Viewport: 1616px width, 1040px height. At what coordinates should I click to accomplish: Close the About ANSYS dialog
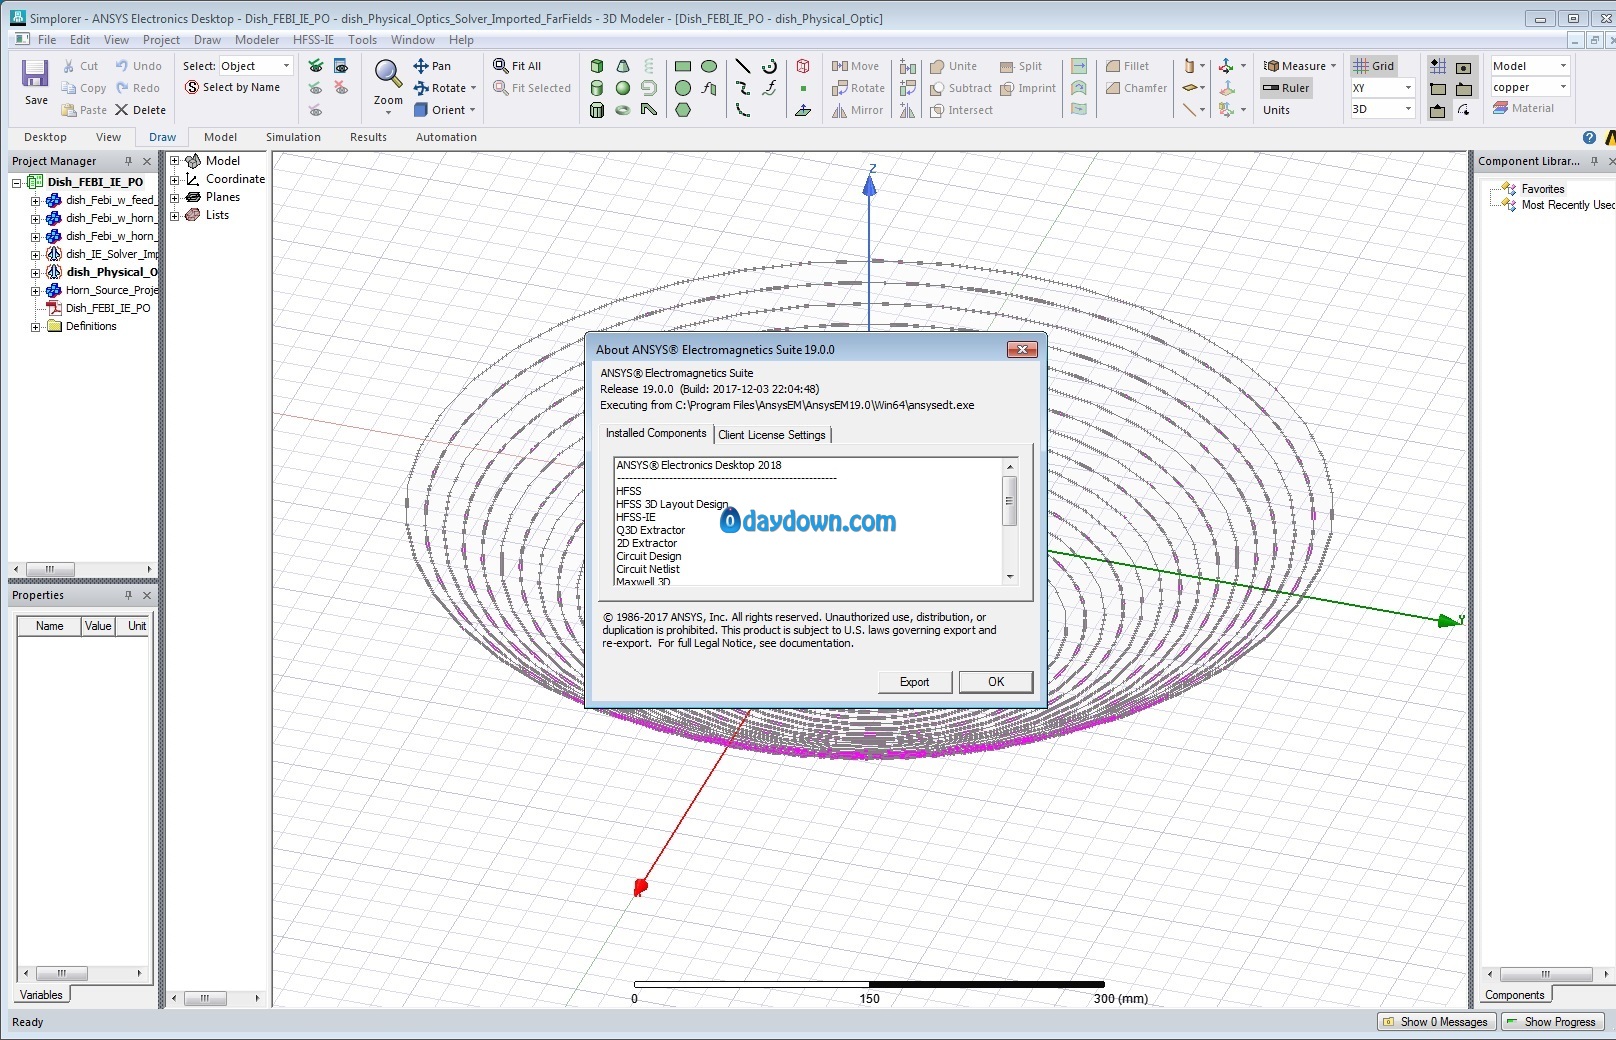1021,349
